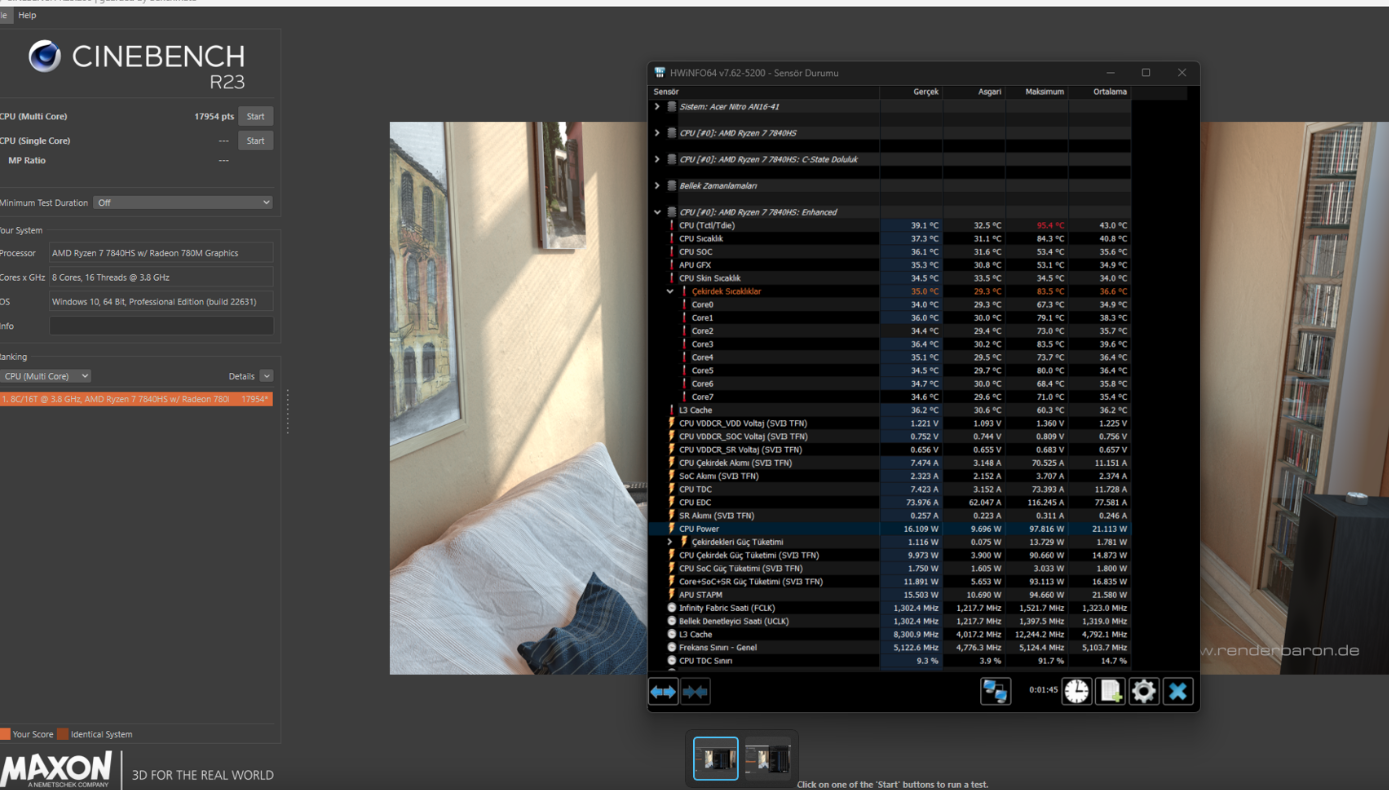Image resolution: width=1389 pixels, height=790 pixels.
Task: Open the CPU (Multi Core) ranking dropdown
Action: (45, 376)
